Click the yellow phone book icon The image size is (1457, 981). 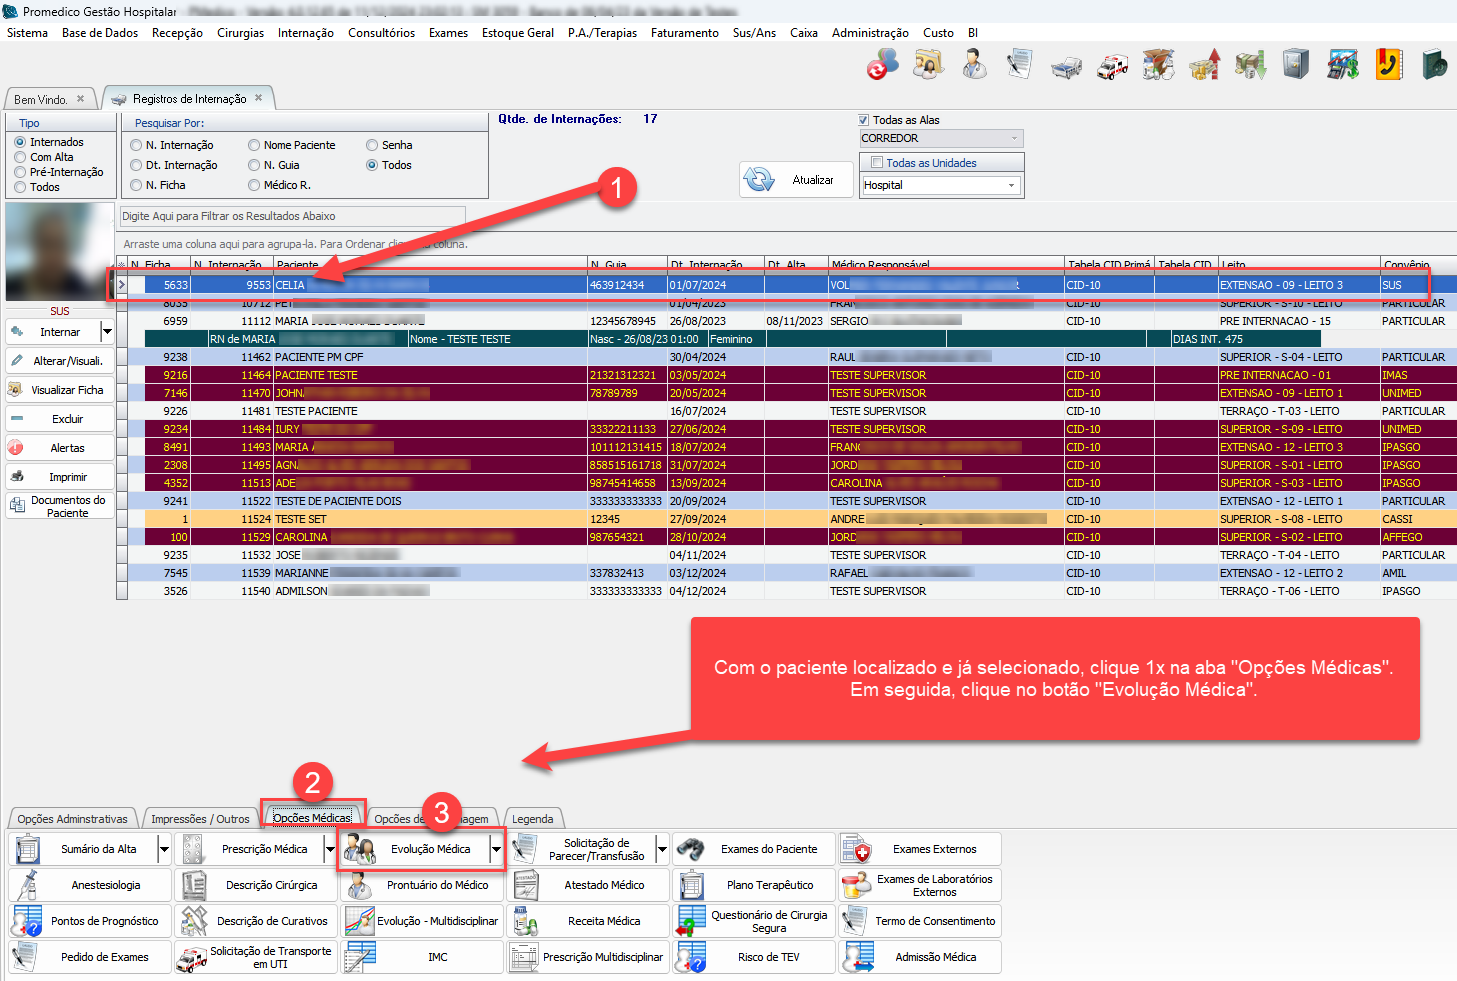(1388, 65)
